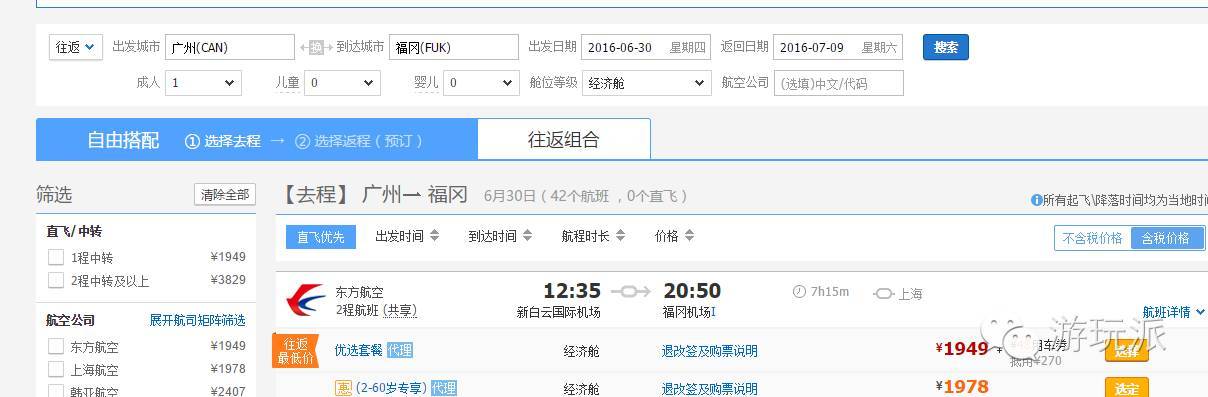The image size is (1208, 397).
Task: Click the 搜索 search button
Action: click(x=945, y=47)
